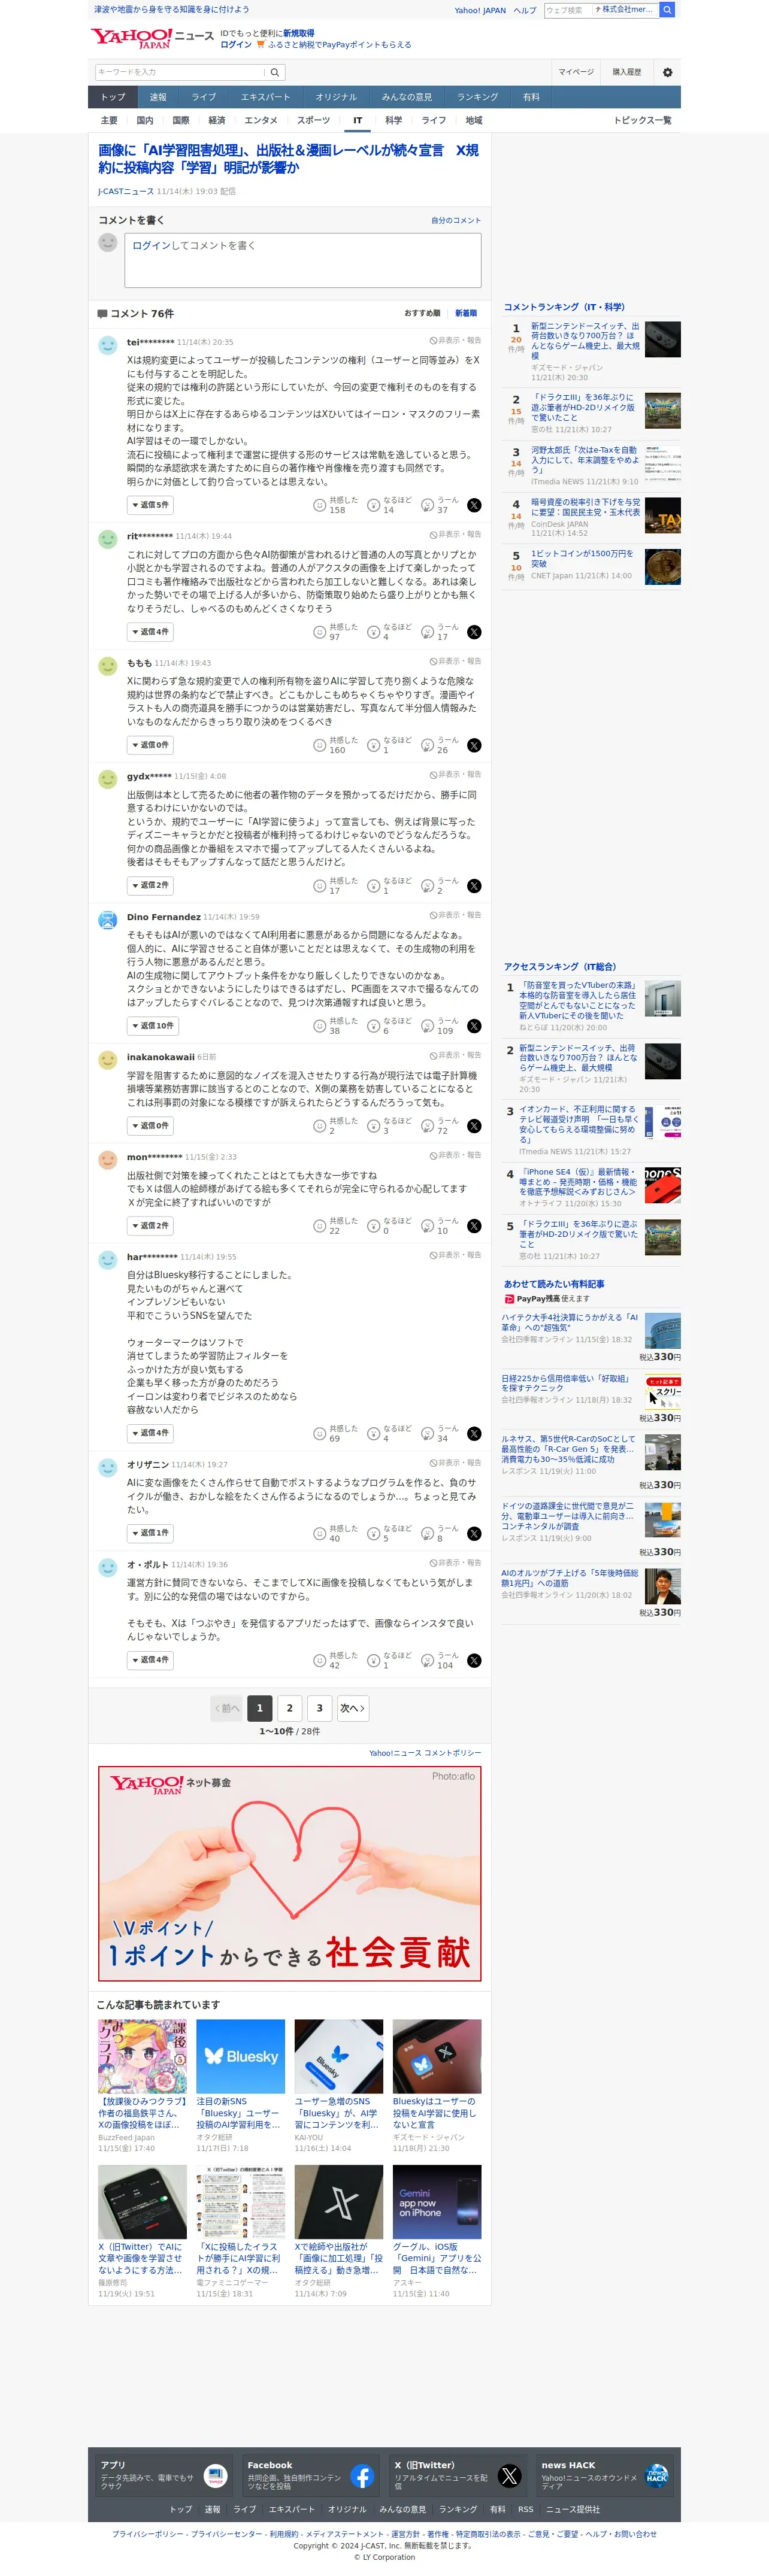This screenshot has height=2576, width=769.
Task: Expand 返信2件 under mon******** comment
Action: (150, 1226)
